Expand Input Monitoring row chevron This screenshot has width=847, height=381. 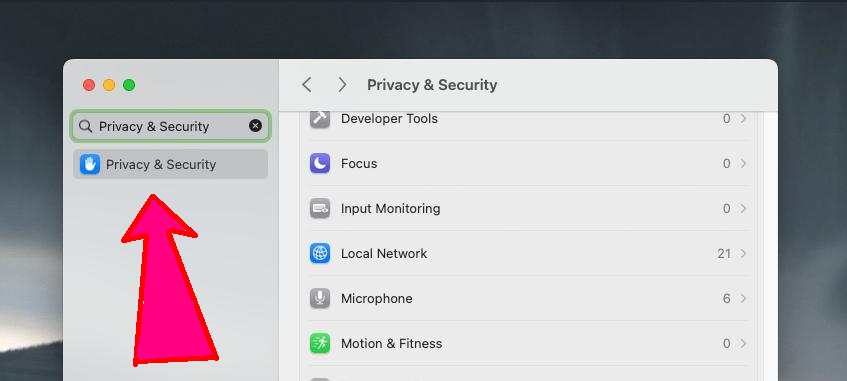click(x=743, y=209)
